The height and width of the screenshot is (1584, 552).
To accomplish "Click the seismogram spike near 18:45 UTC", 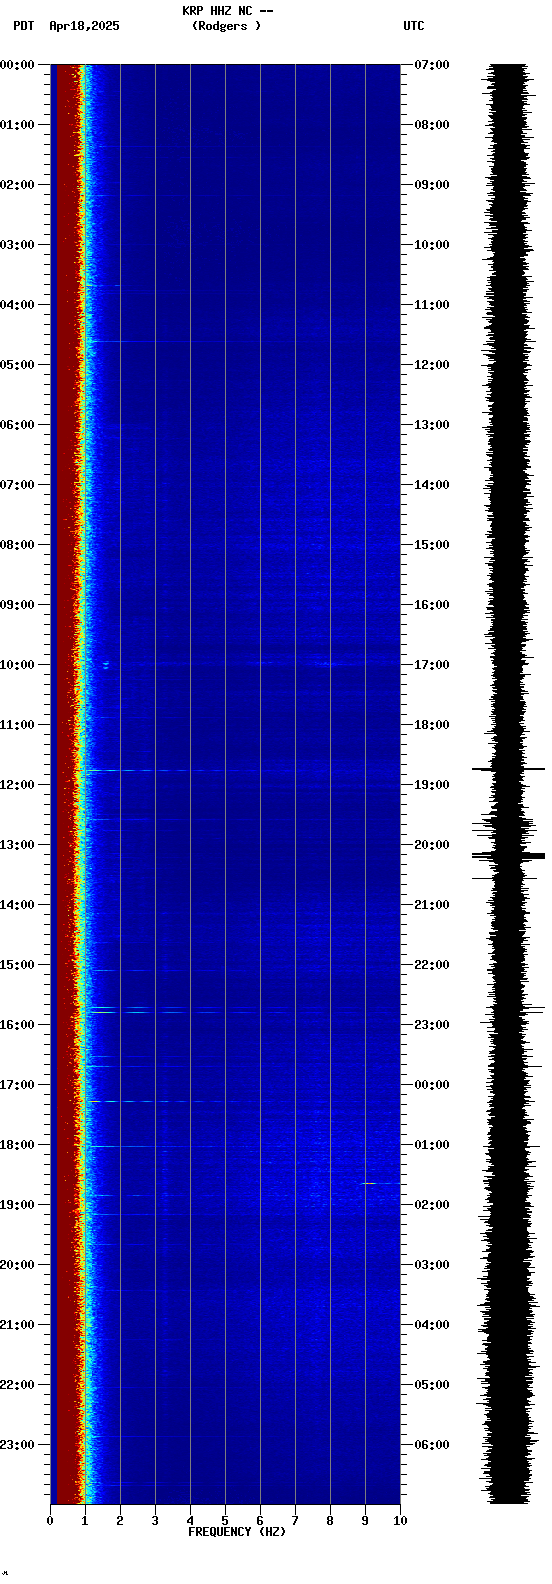I will point(509,769).
